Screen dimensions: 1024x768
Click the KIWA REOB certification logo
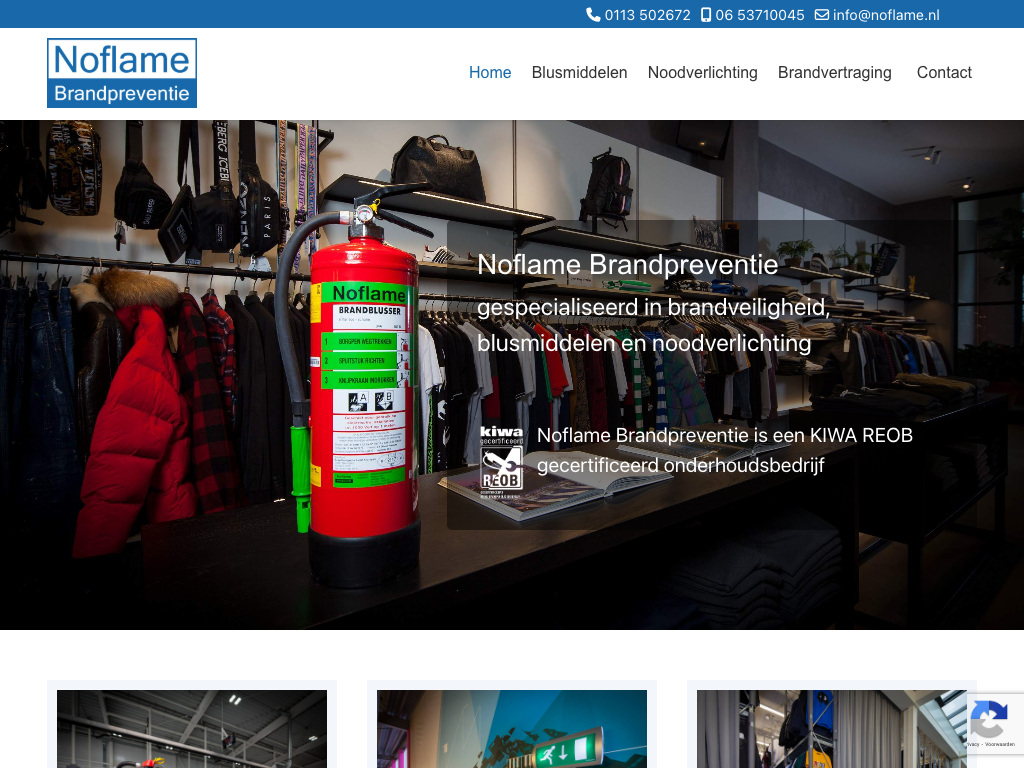coord(501,461)
